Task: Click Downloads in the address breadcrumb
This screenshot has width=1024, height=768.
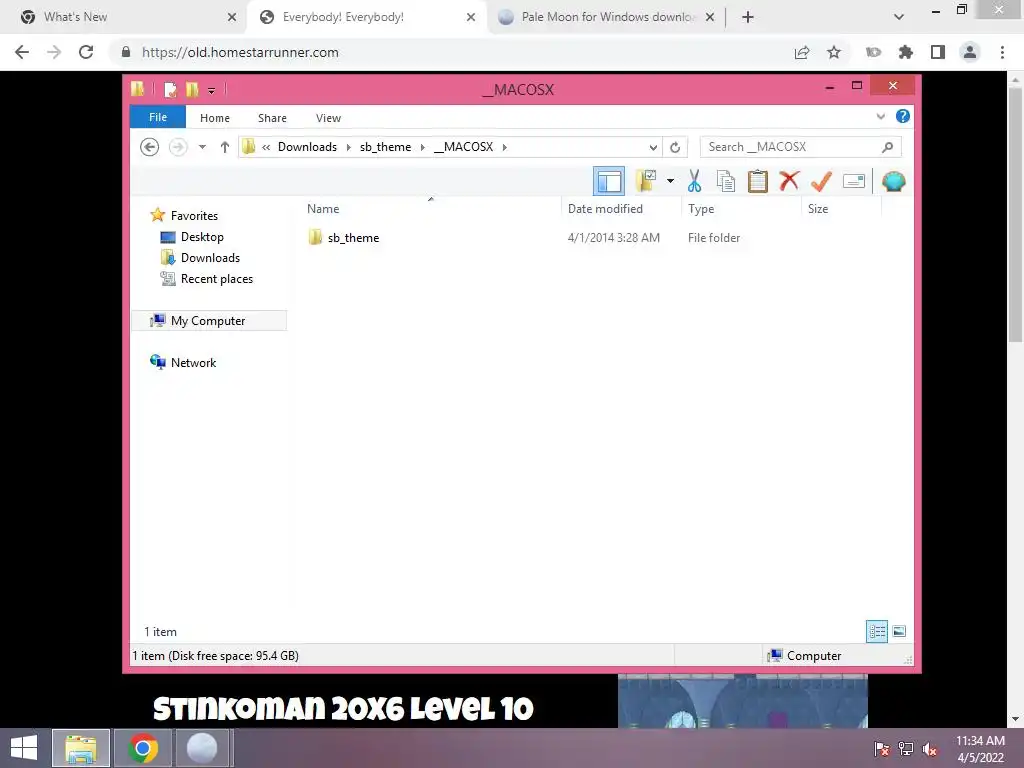Action: pyautogui.click(x=308, y=147)
